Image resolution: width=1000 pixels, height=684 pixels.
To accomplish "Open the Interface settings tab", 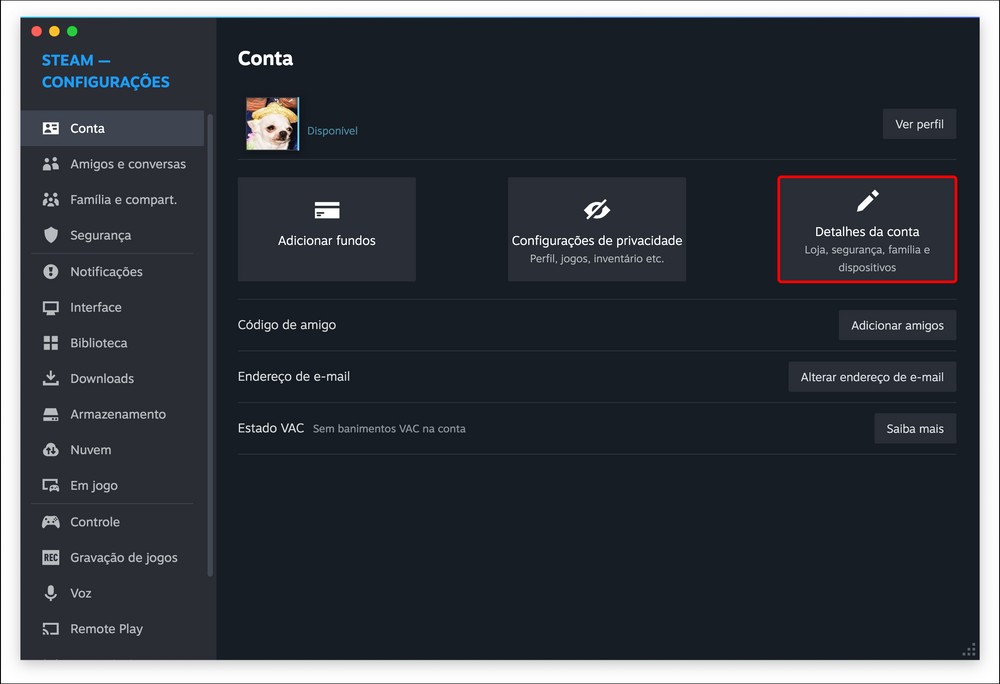I will click(x=96, y=307).
